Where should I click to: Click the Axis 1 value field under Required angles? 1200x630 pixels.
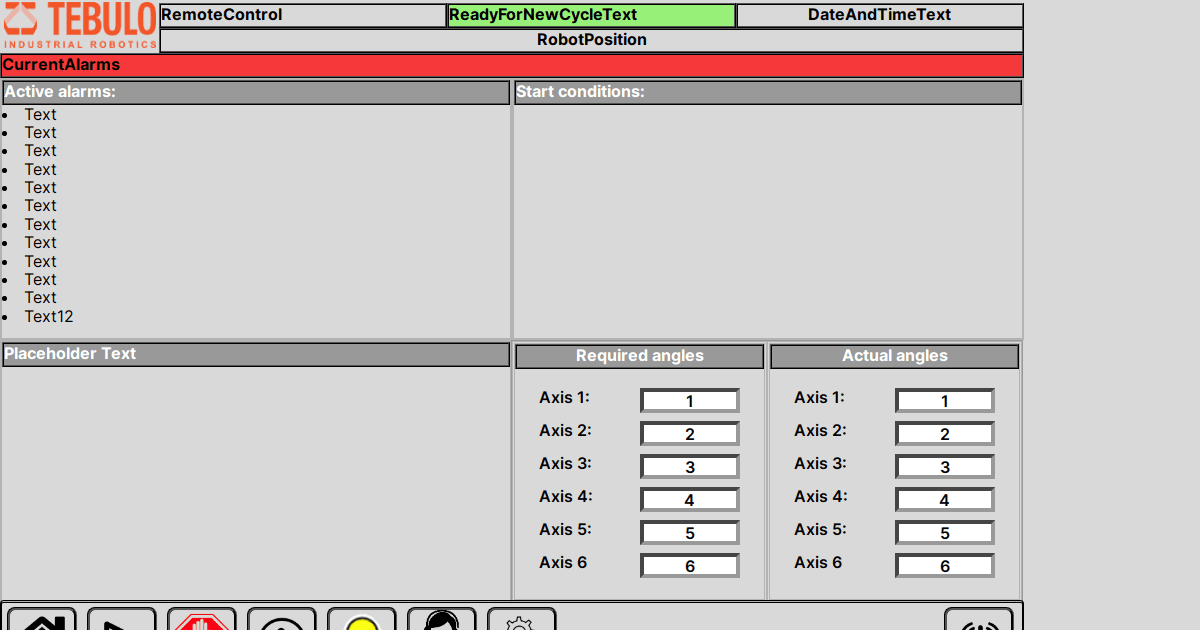coord(689,400)
